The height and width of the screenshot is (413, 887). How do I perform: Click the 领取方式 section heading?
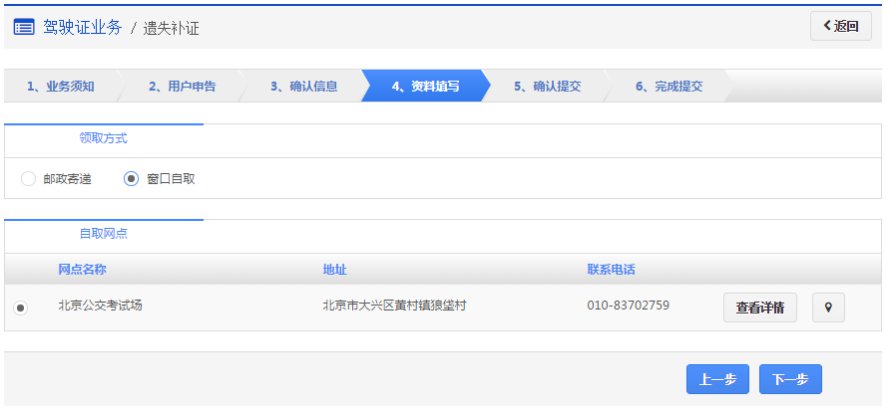point(103,139)
